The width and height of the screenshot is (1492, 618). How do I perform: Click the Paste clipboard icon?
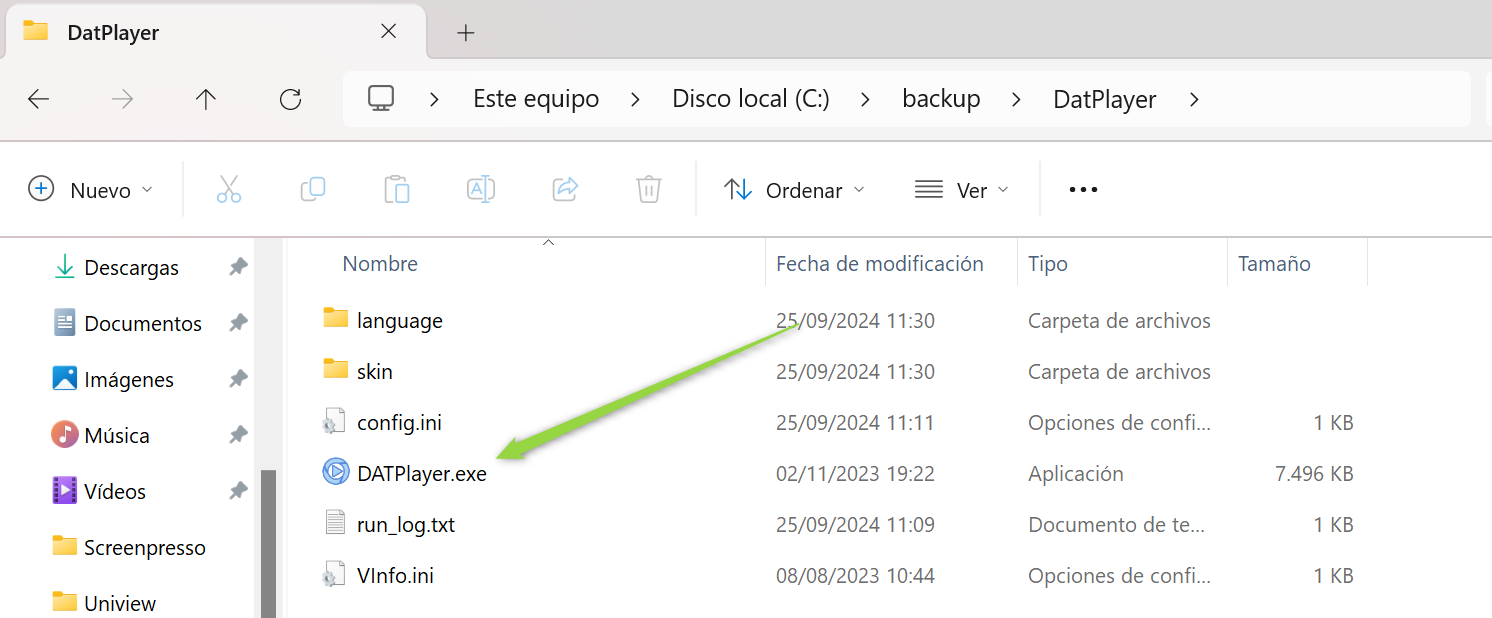pos(397,189)
